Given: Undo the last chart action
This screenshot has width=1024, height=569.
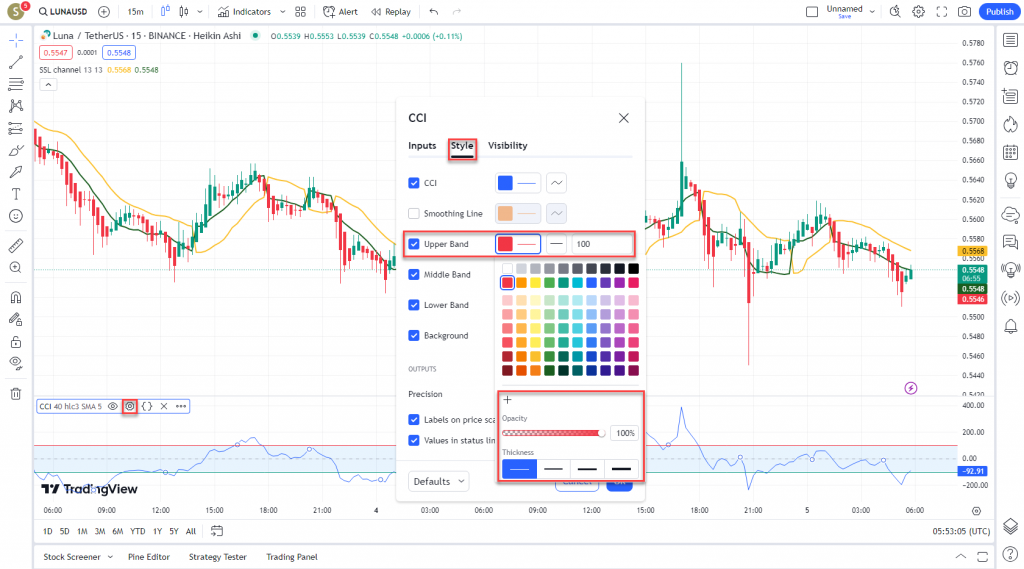Looking at the screenshot, I should [434, 12].
